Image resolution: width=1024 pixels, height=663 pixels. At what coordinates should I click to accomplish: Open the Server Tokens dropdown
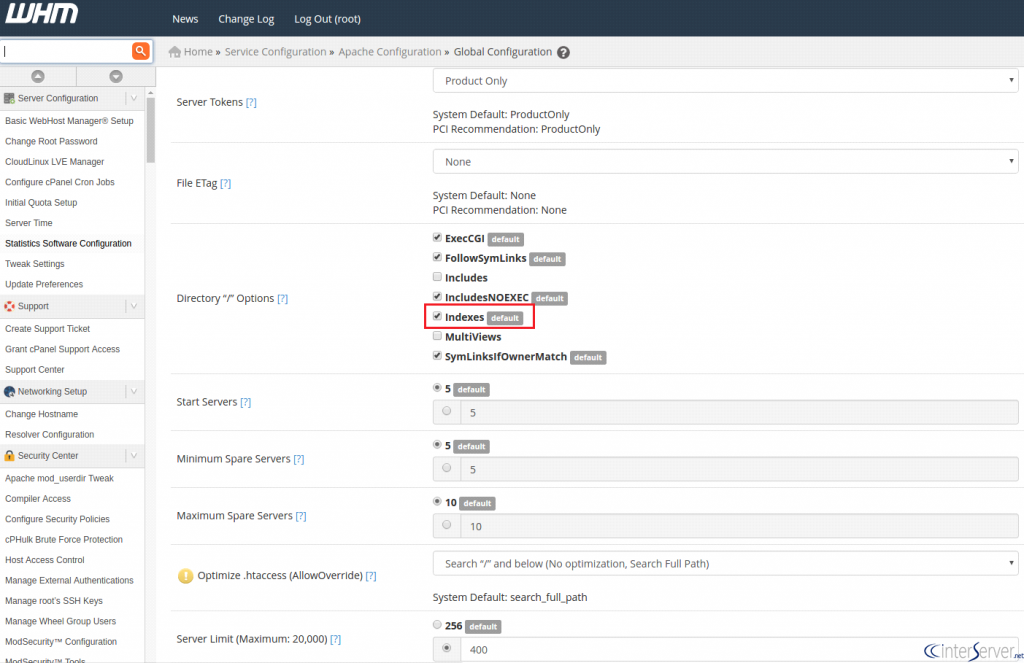(725, 80)
